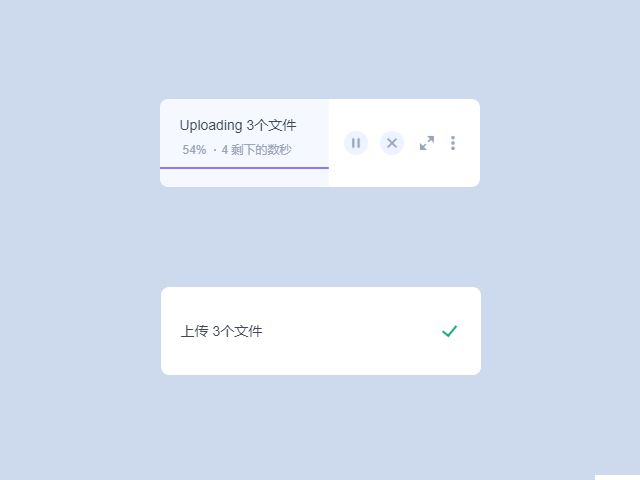The height and width of the screenshot is (480, 640).
Task: Cancel the upload with the X button
Action: (392, 143)
